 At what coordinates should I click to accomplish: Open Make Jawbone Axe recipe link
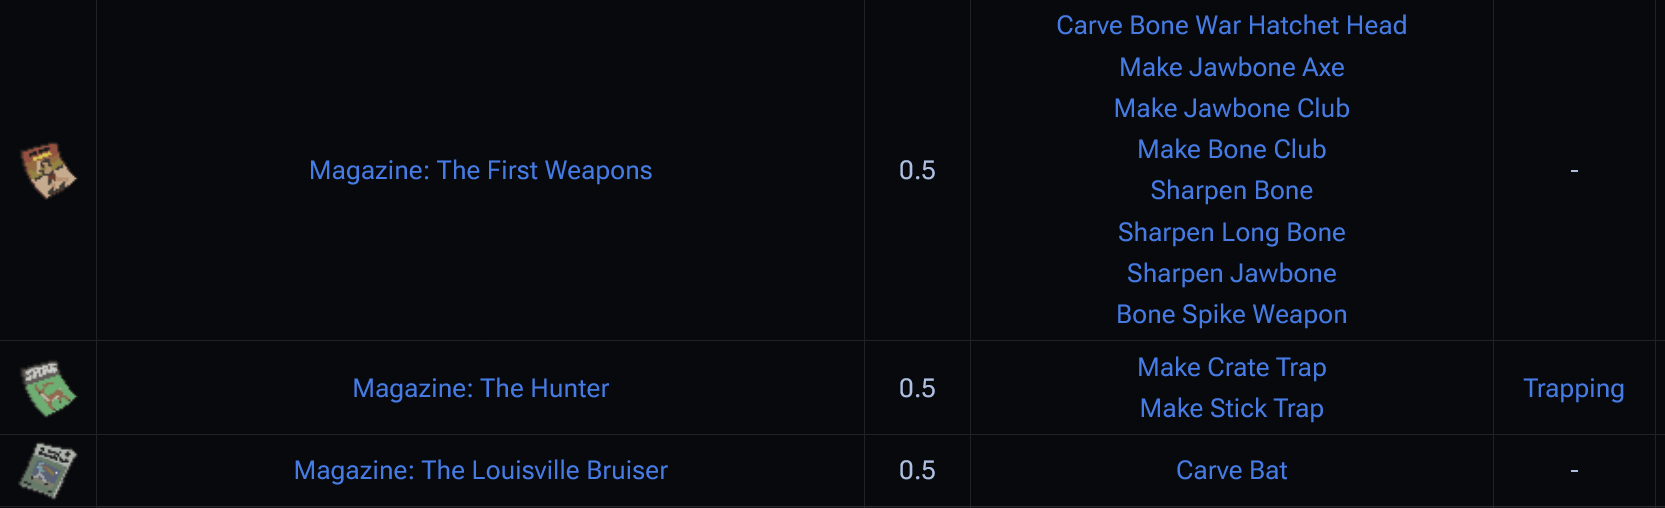tap(1231, 67)
